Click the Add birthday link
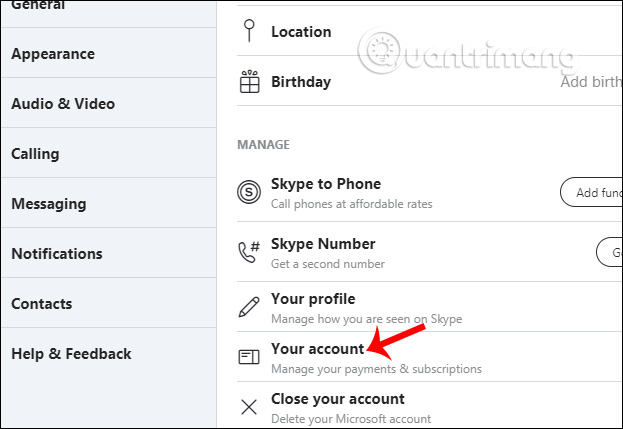Screen dimensions: 623x429 (x=591, y=82)
